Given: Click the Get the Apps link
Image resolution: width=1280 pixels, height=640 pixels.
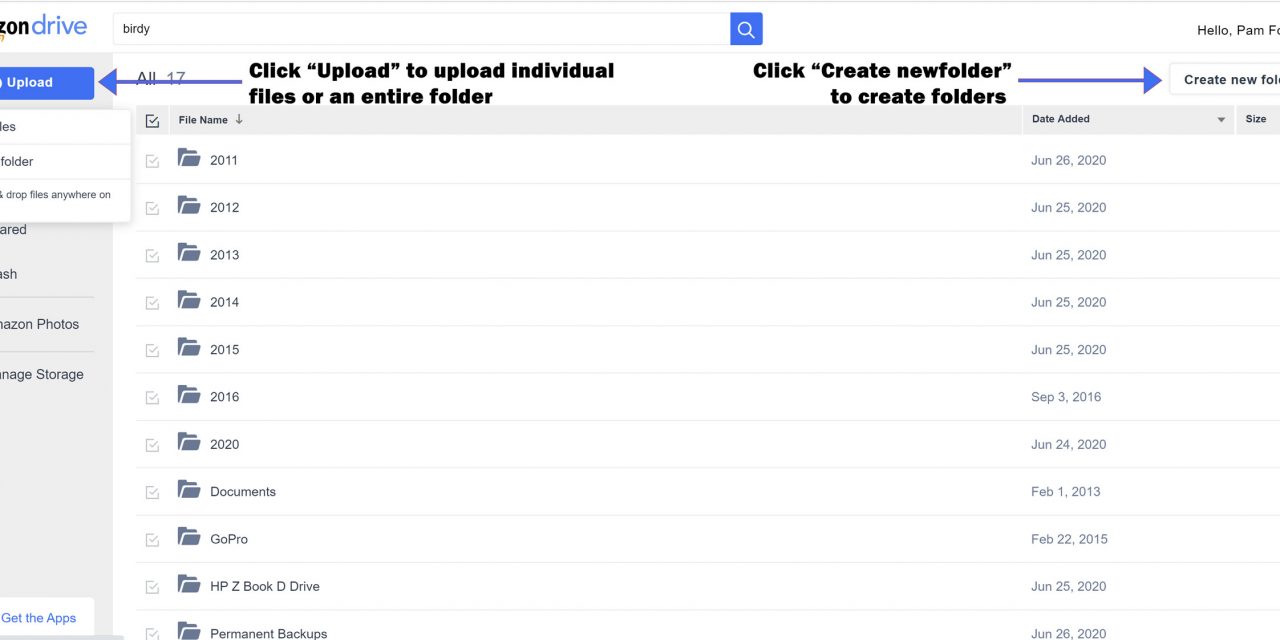Looking at the screenshot, I should pos(39,618).
